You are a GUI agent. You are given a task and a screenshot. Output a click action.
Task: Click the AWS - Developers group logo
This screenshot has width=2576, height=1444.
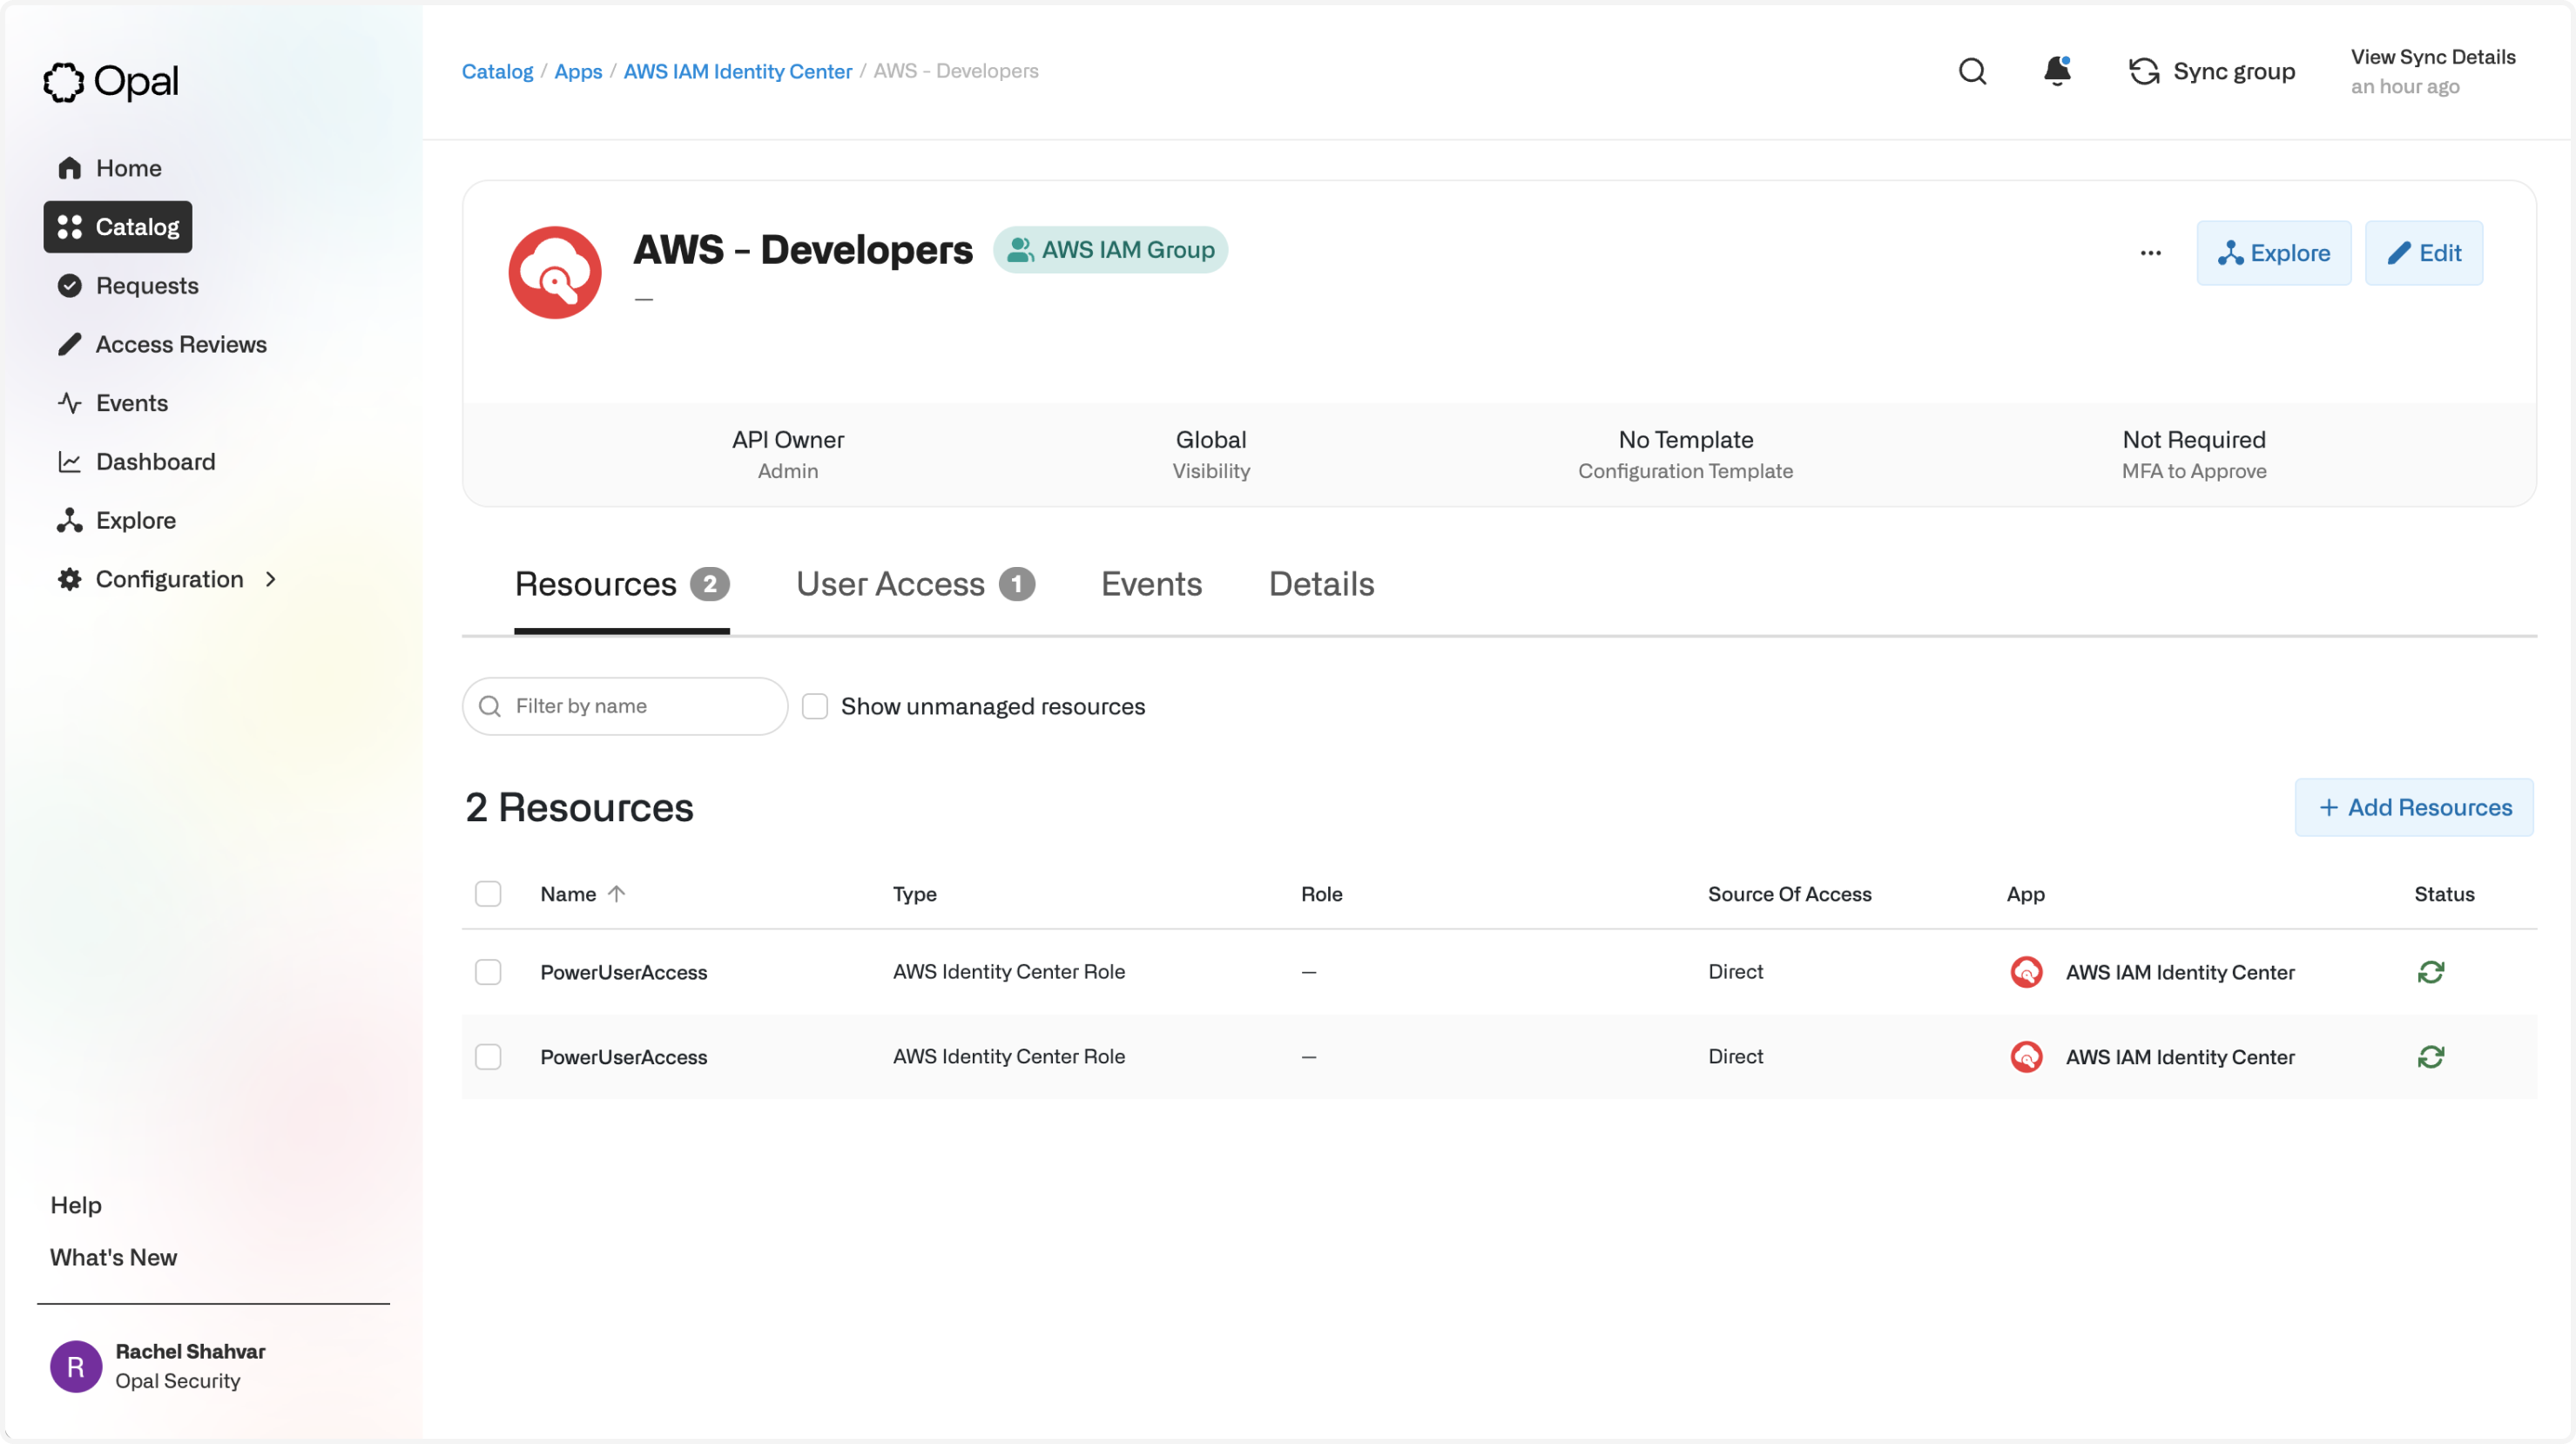555,272
